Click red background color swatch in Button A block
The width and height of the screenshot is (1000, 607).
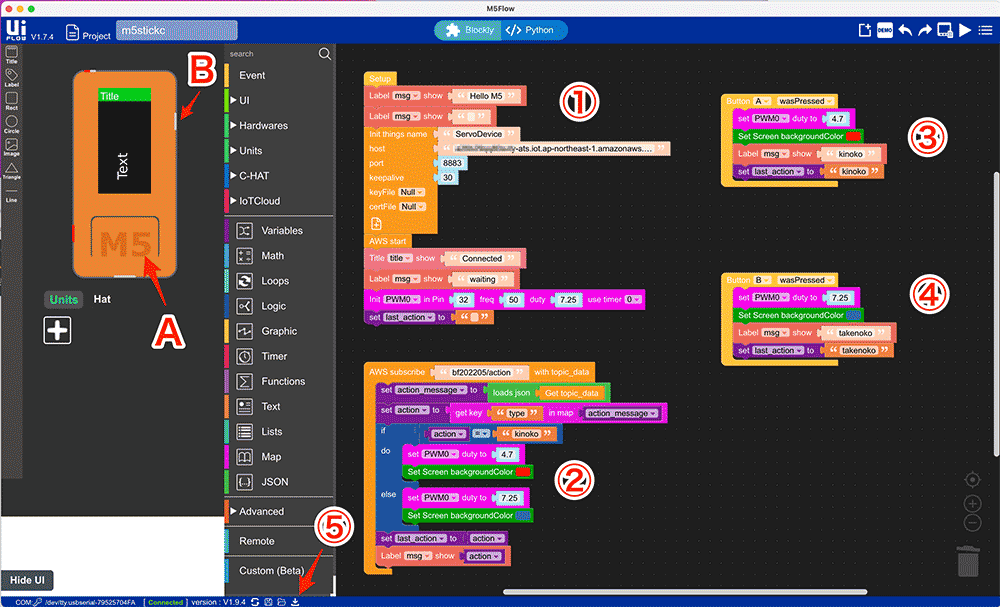853,135
